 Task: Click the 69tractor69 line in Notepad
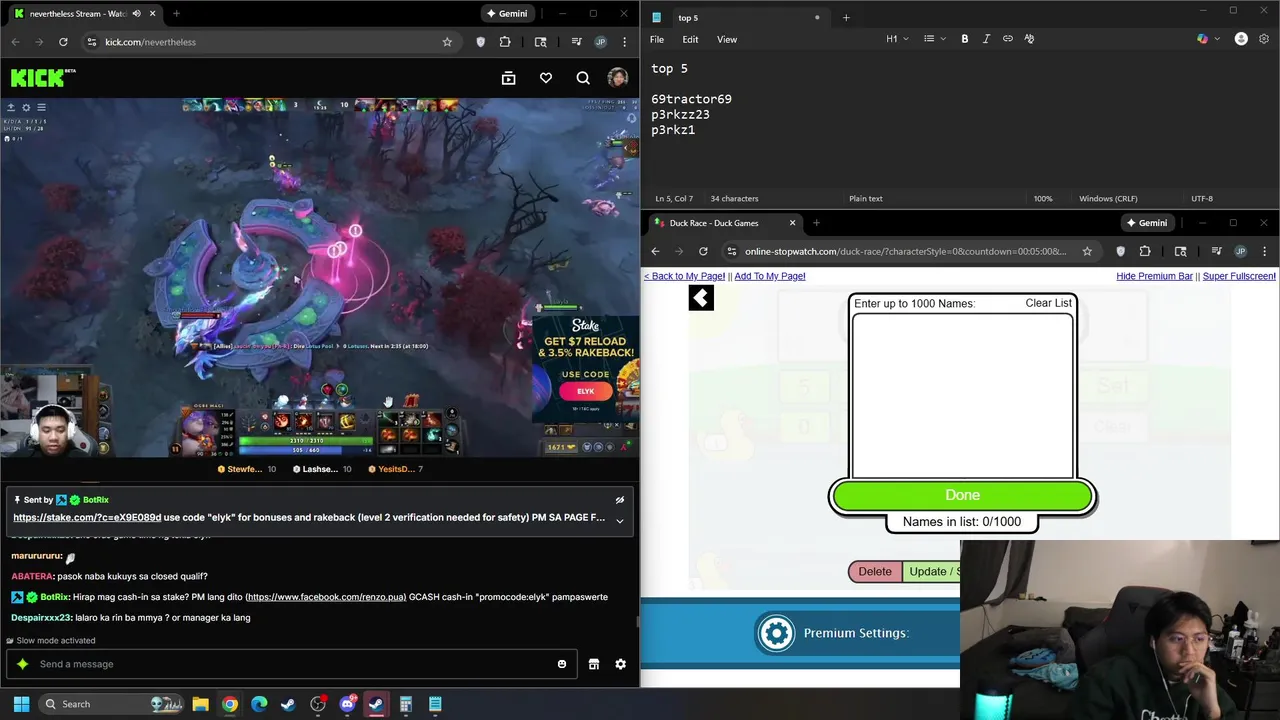pyautogui.click(x=691, y=99)
